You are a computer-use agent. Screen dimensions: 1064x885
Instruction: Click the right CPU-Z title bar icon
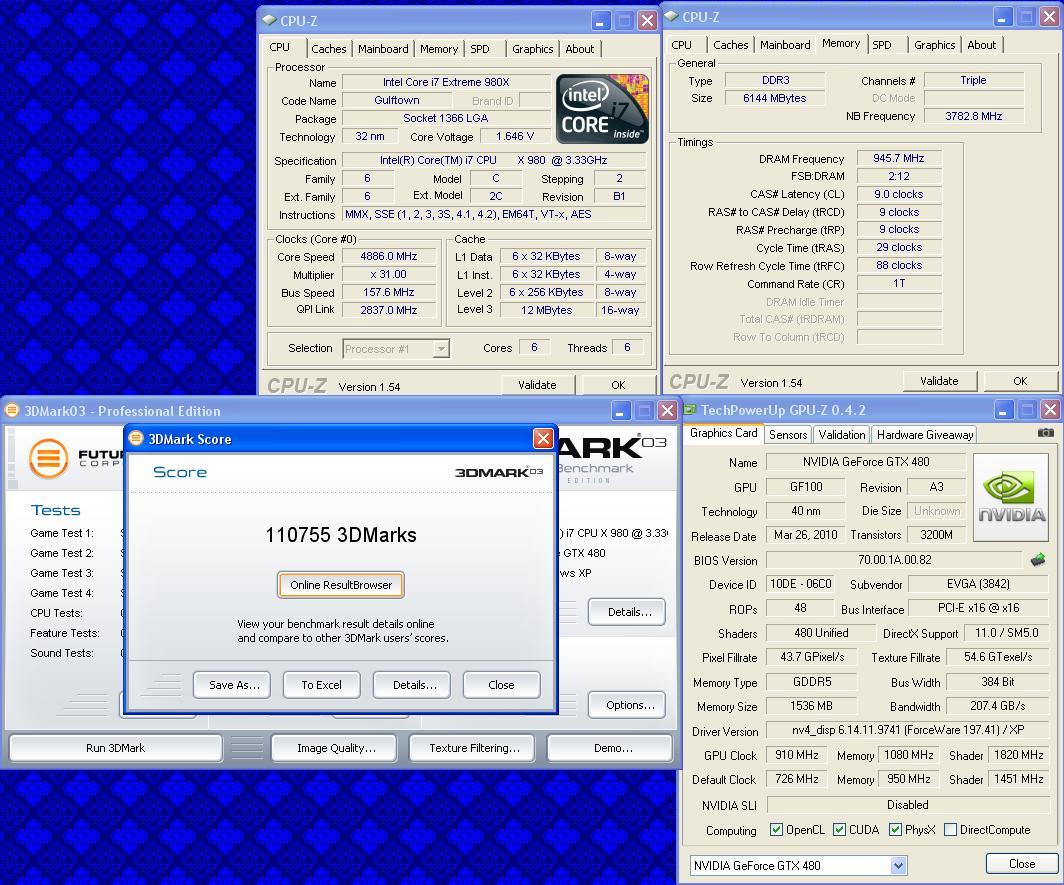pos(671,16)
